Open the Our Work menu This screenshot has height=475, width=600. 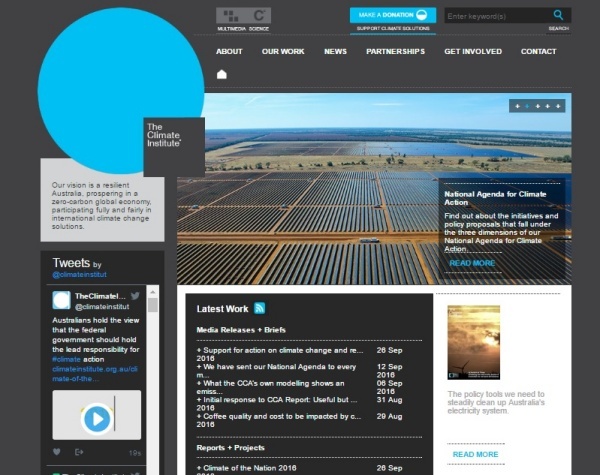coord(283,51)
